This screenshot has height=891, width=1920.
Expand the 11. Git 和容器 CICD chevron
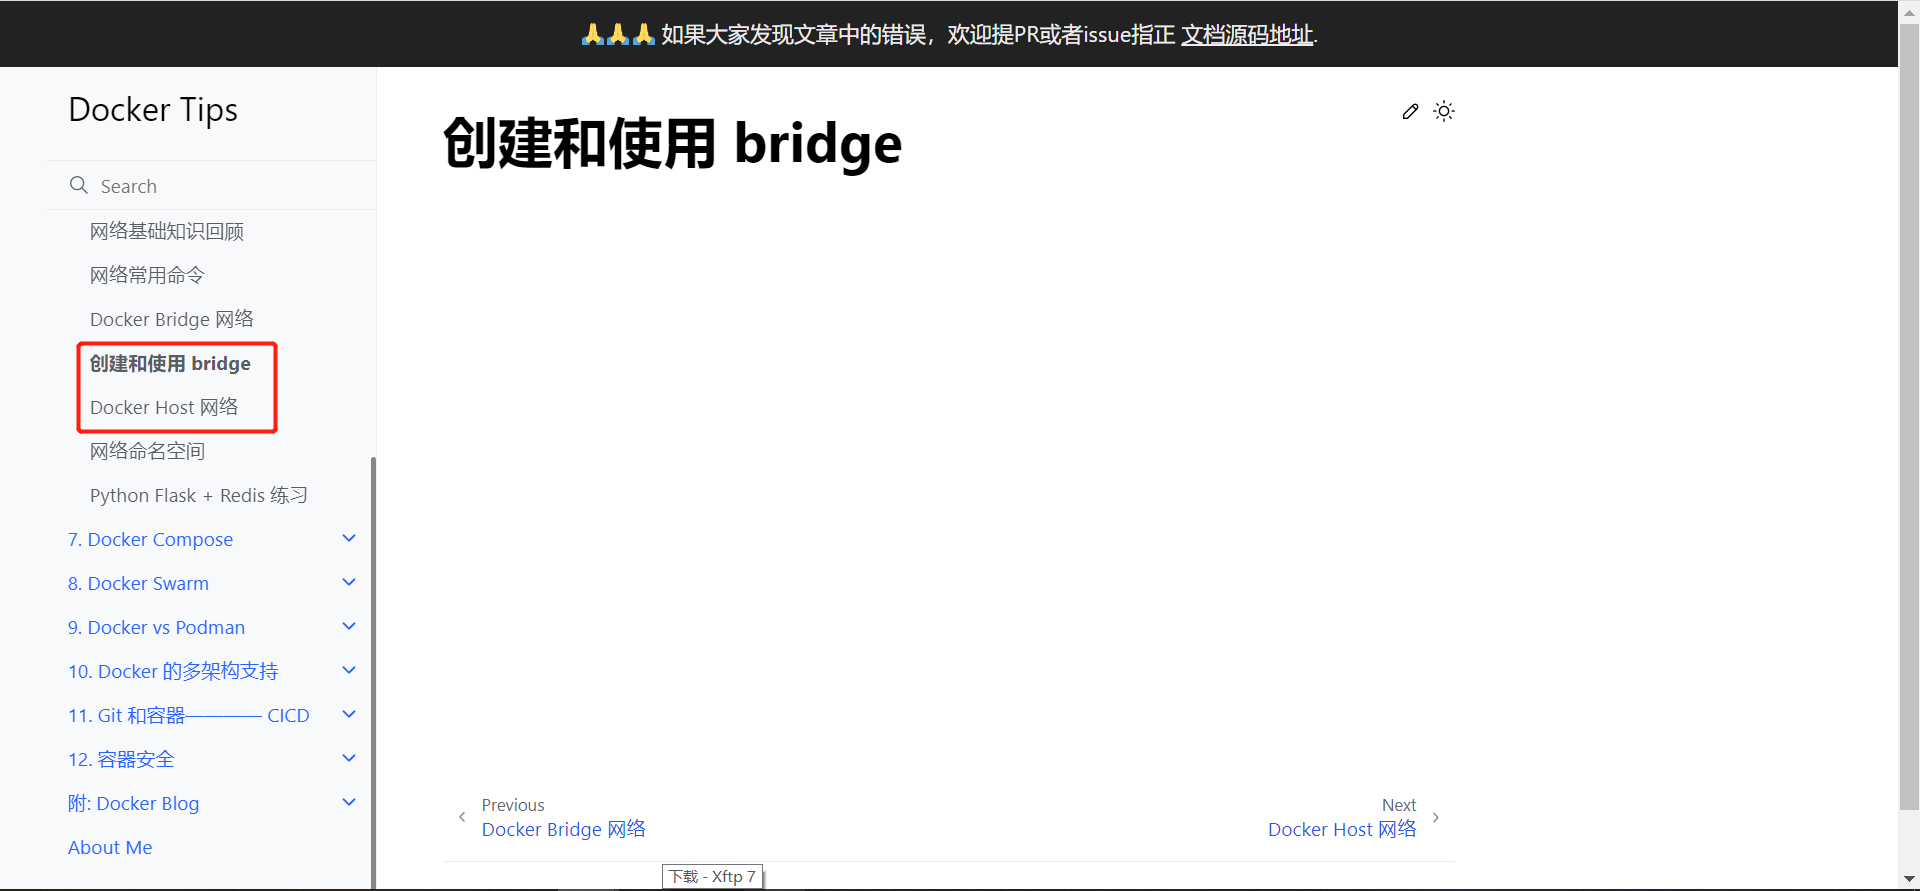point(349,714)
